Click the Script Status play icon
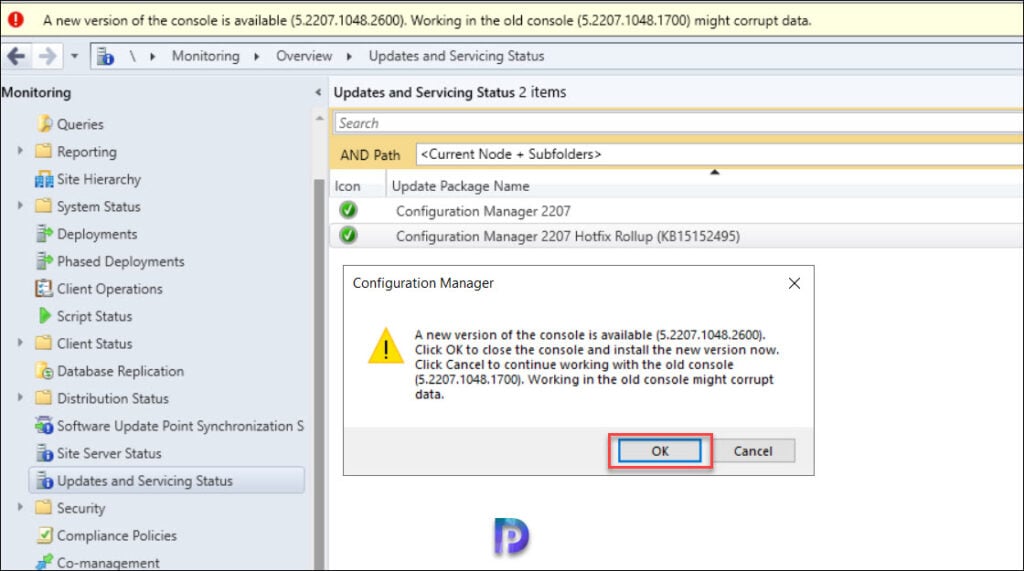This screenshot has height=571, width=1024. pyautogui.click(x=44, y=316)
